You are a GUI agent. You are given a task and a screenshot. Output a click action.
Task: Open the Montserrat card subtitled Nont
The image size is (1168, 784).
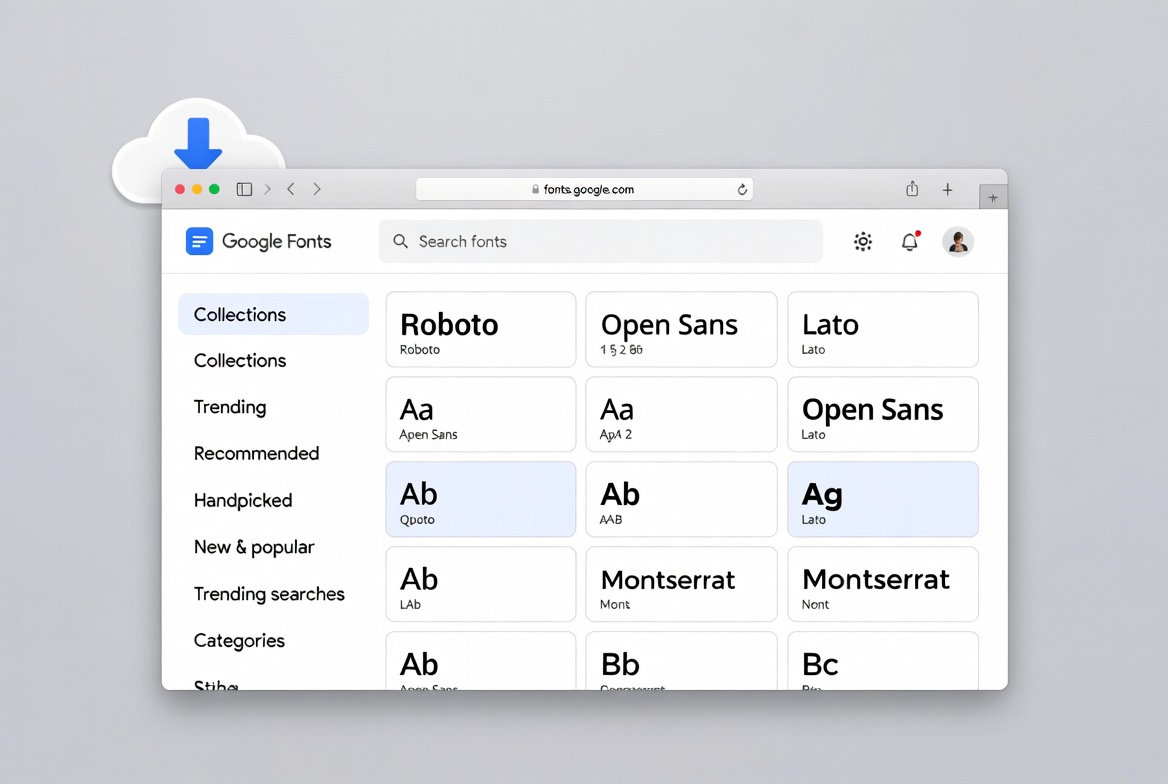click(883, 584)
